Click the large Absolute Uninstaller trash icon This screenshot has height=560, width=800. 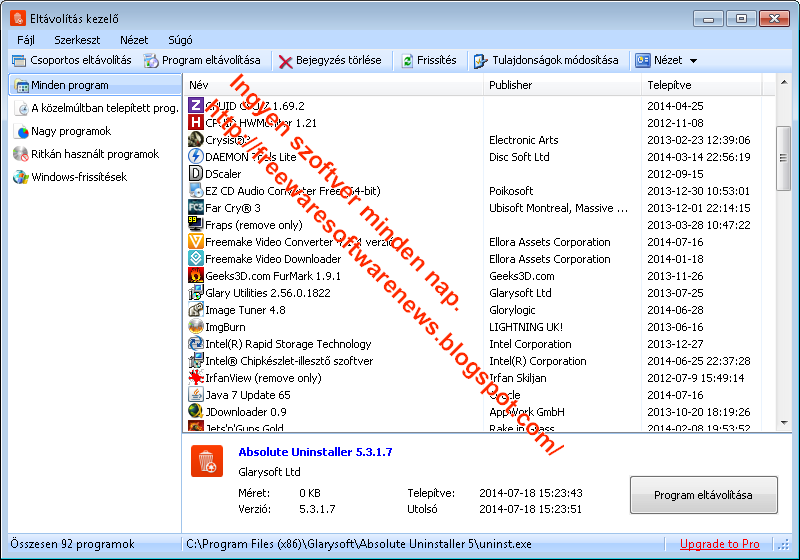point(207,461)
